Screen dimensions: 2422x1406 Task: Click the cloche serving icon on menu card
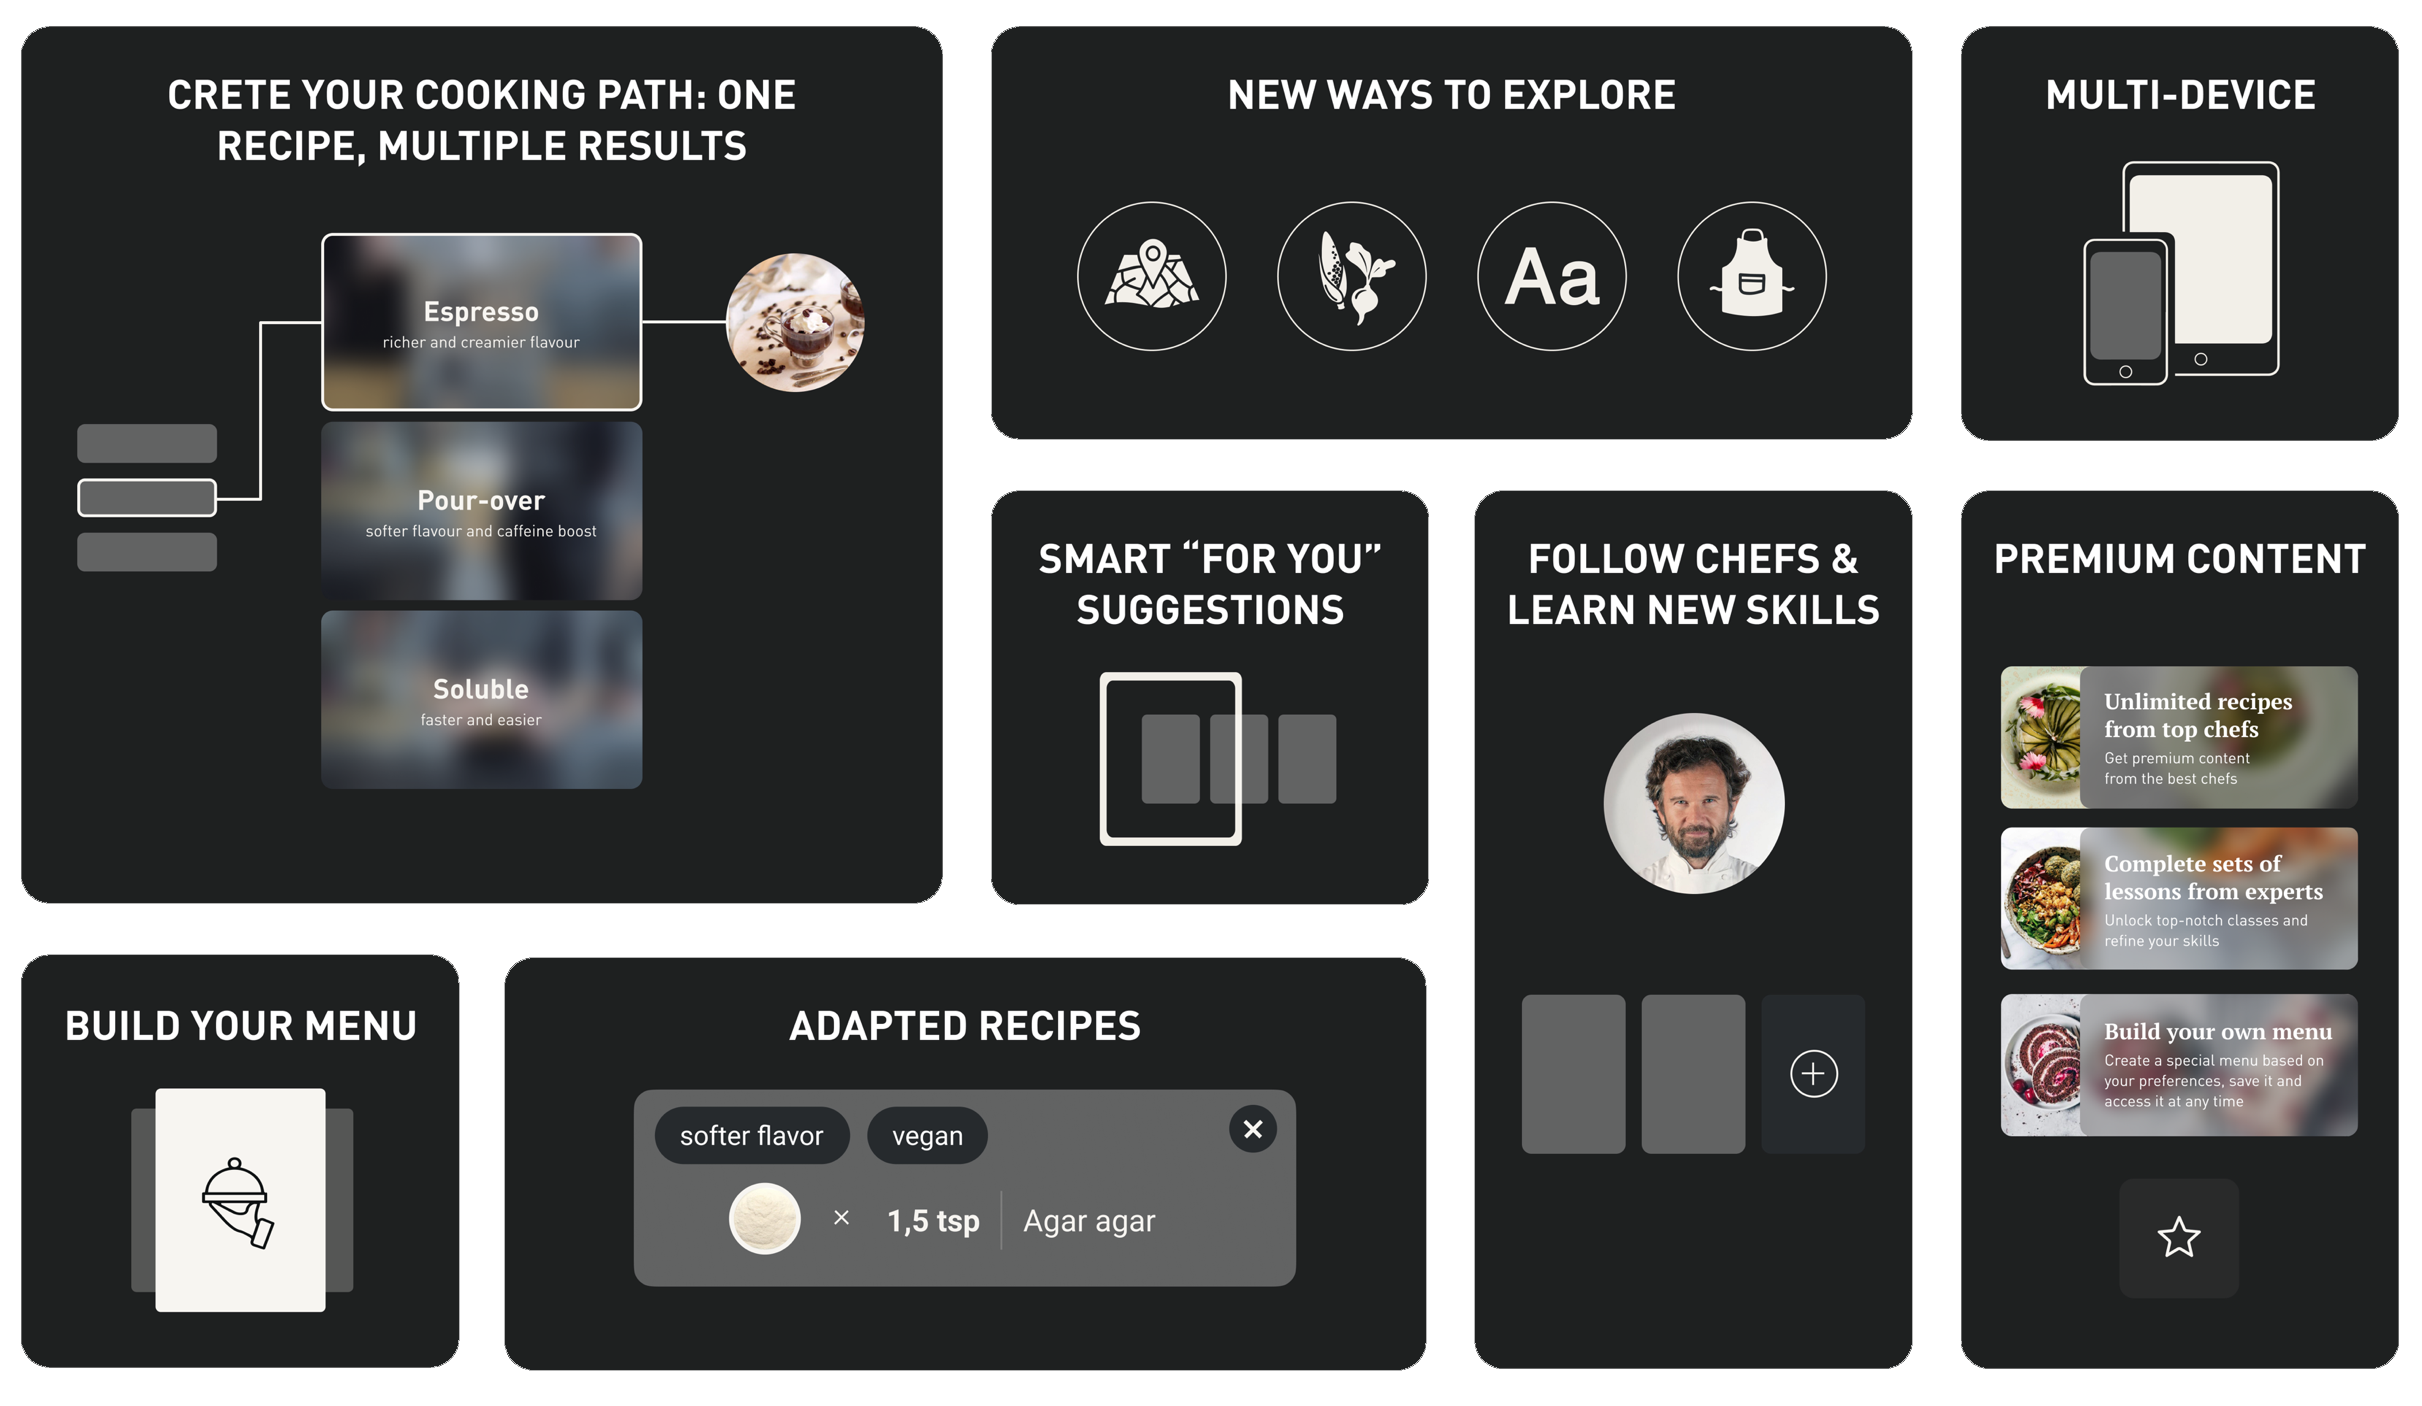point(239,1201)
